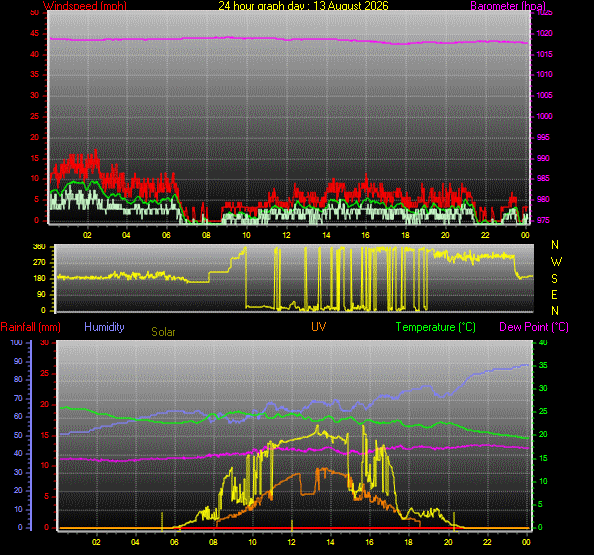Click the 90 wind direction axis value

[41, 294]
